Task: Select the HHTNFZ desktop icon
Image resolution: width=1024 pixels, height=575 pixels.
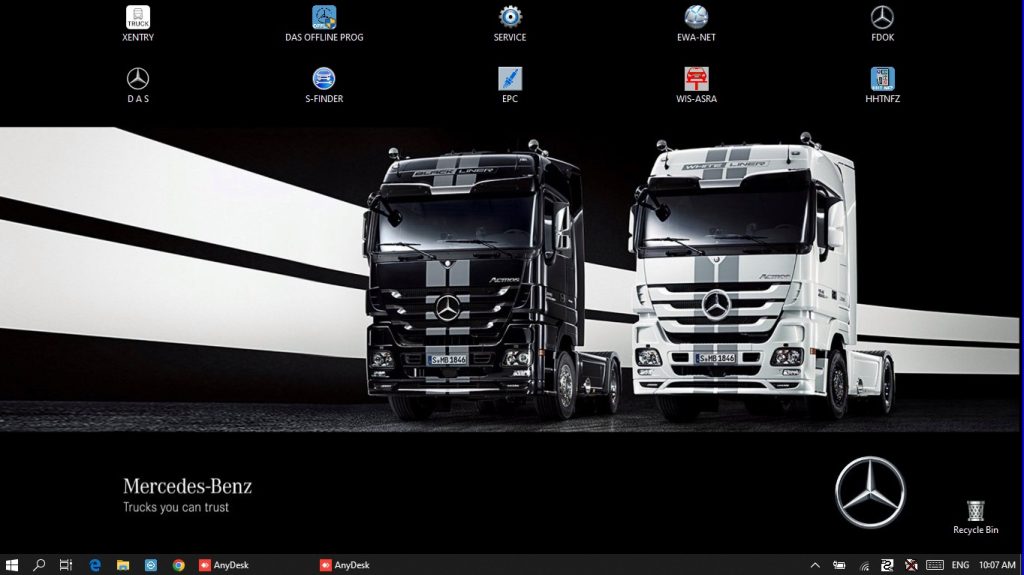Action: pyautogui.click(x=882, y=86)
